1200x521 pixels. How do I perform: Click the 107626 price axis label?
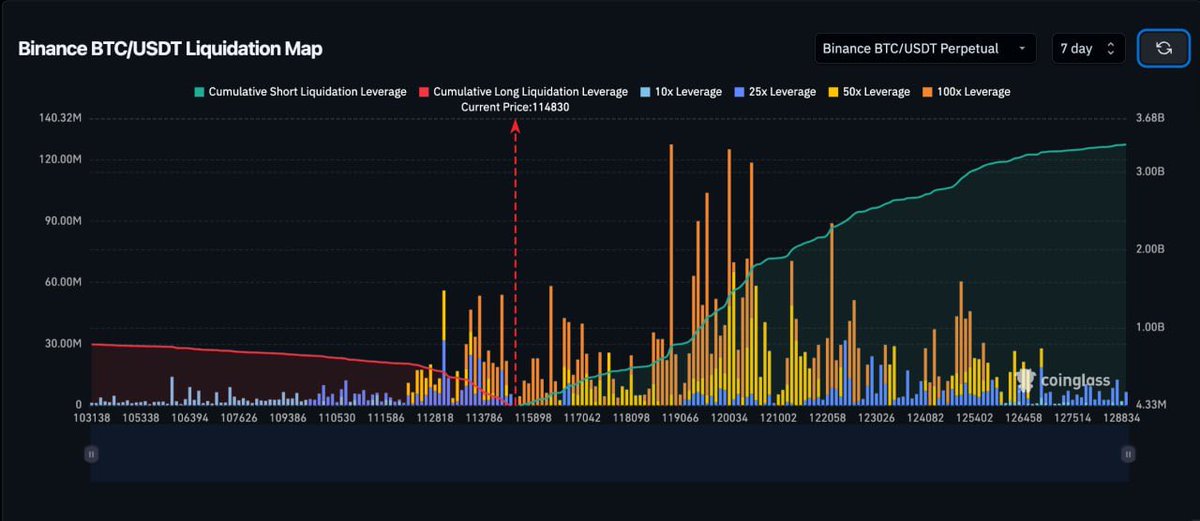[238, 419]
